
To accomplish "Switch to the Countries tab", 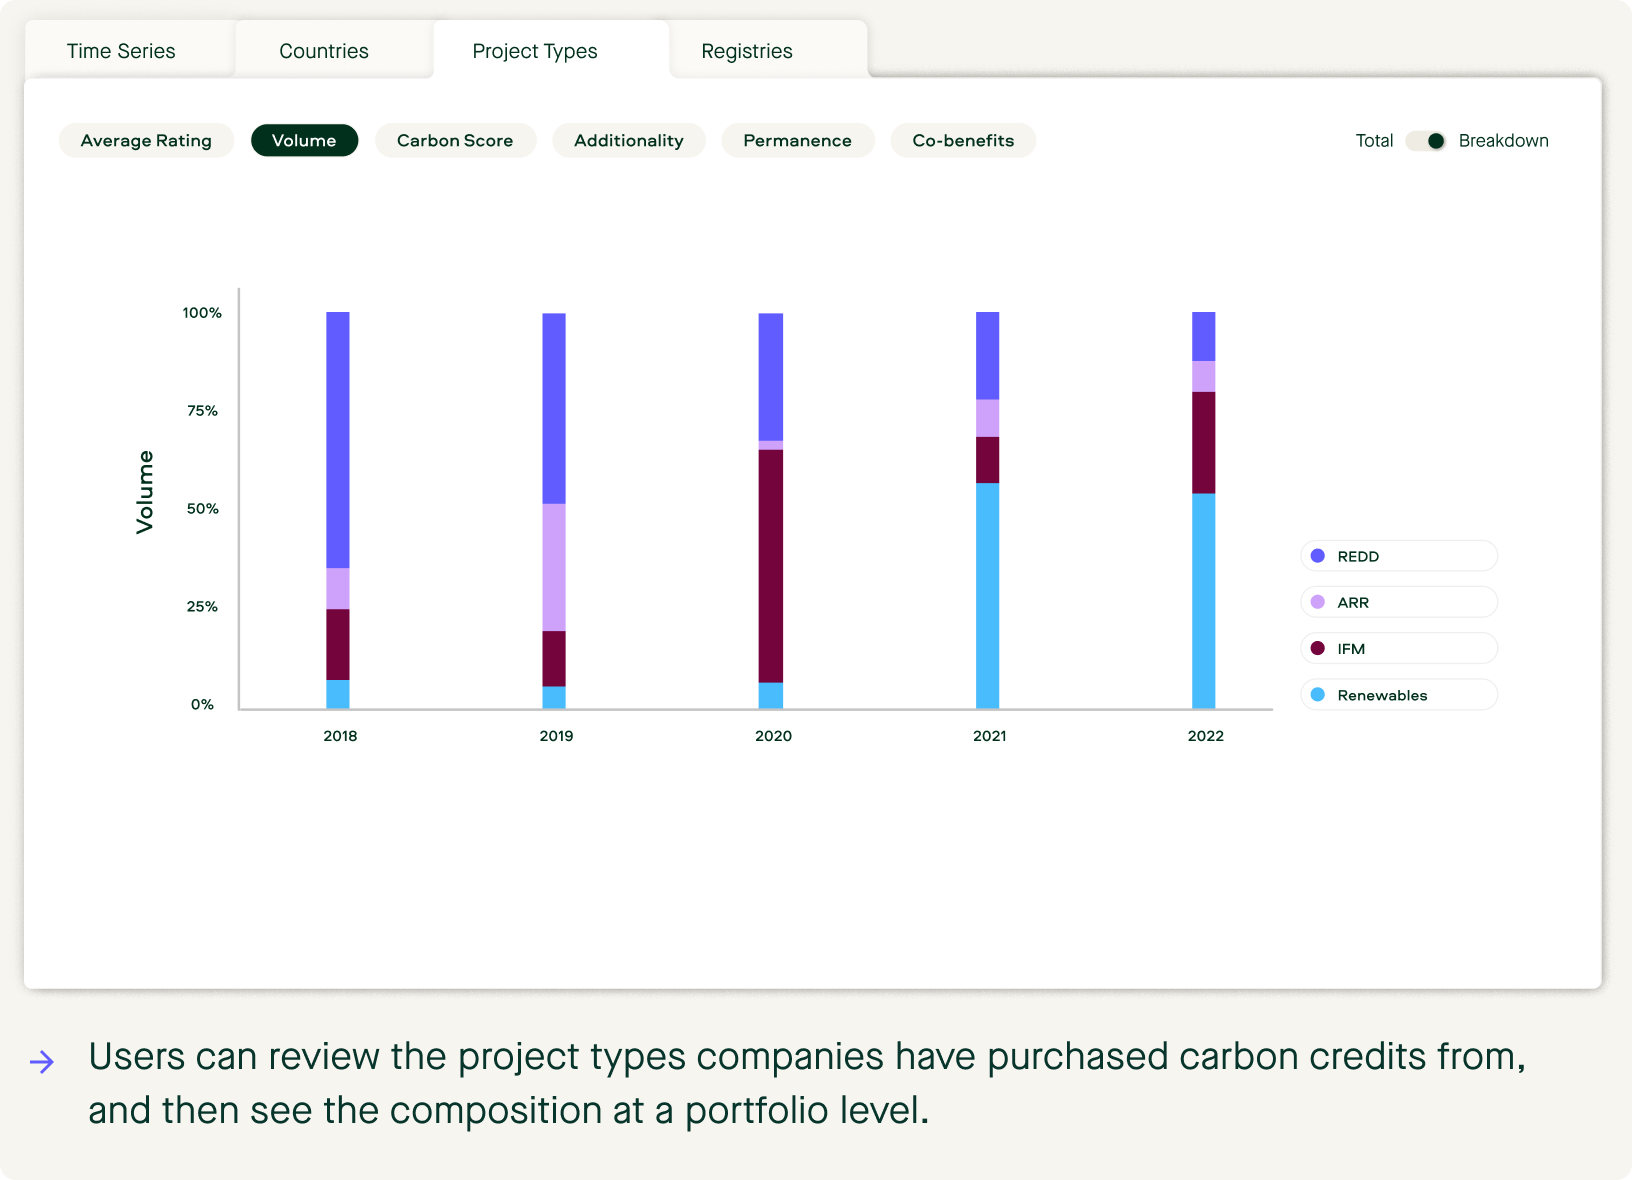I will click(323, 50).
